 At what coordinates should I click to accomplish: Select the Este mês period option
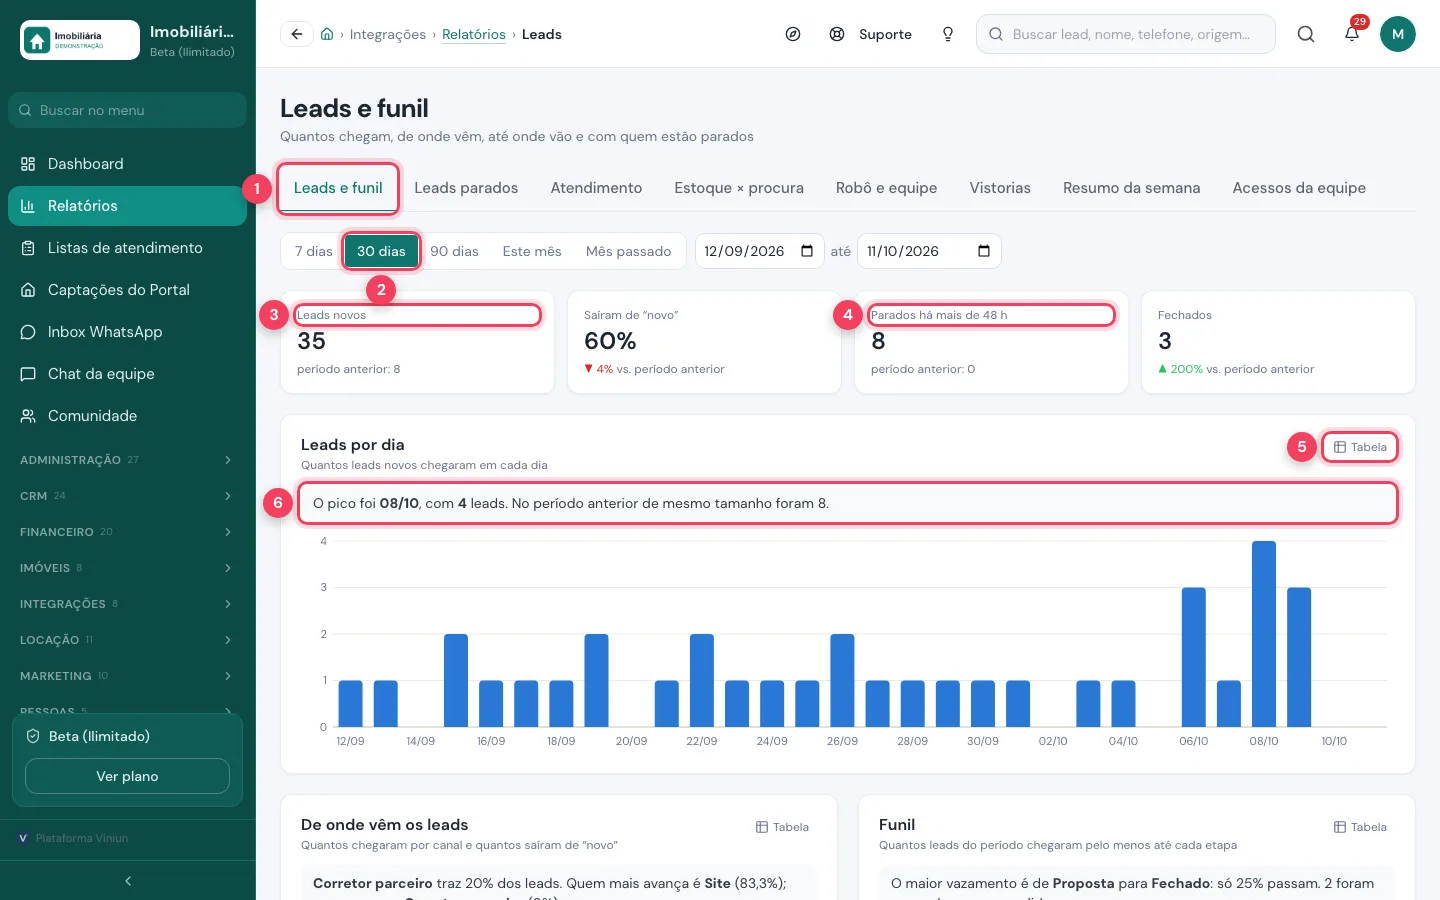532,251
